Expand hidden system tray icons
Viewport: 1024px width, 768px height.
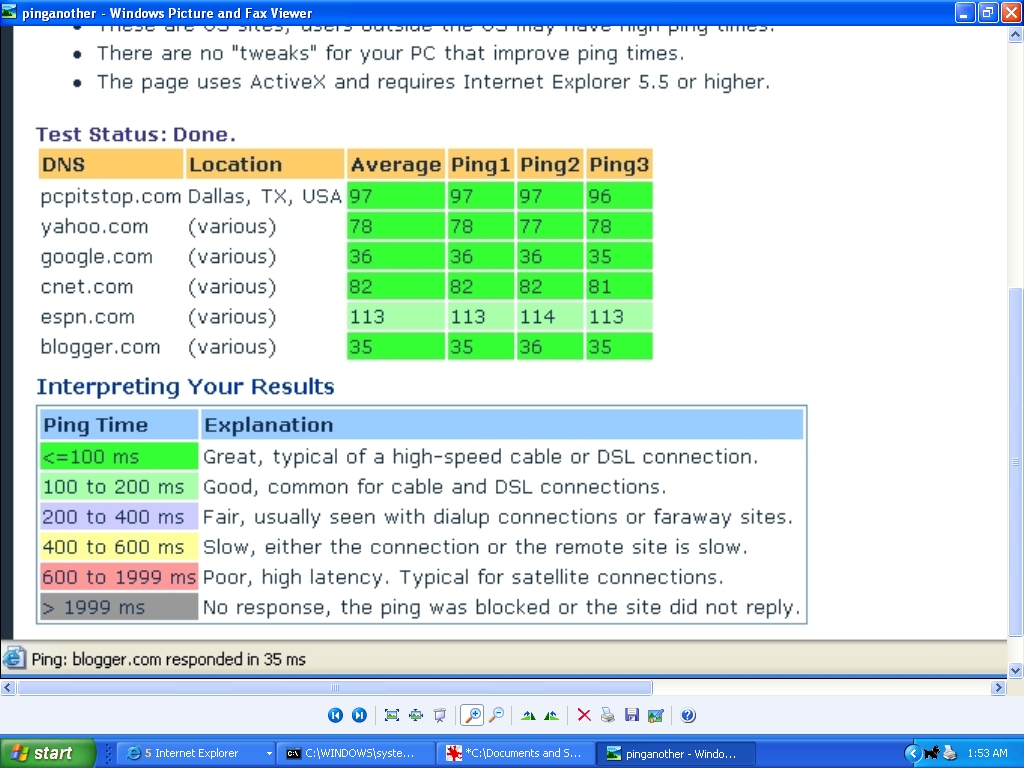[x=912, y=753]
